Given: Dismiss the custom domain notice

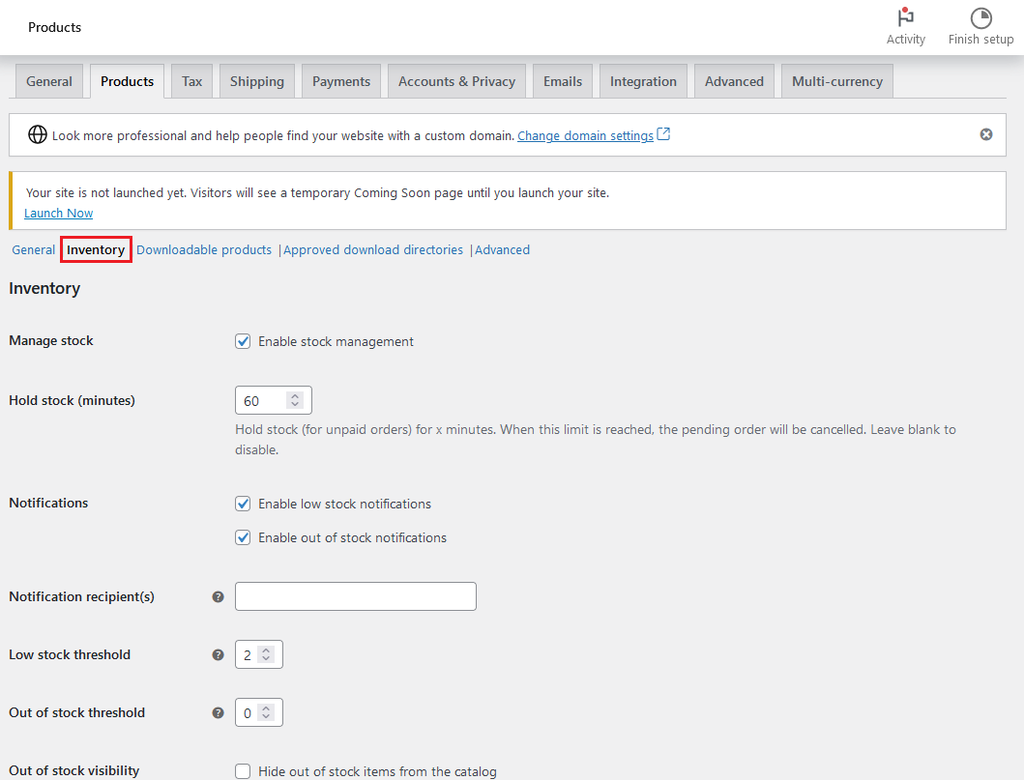Looking at the screenshot, I should 986,135.
